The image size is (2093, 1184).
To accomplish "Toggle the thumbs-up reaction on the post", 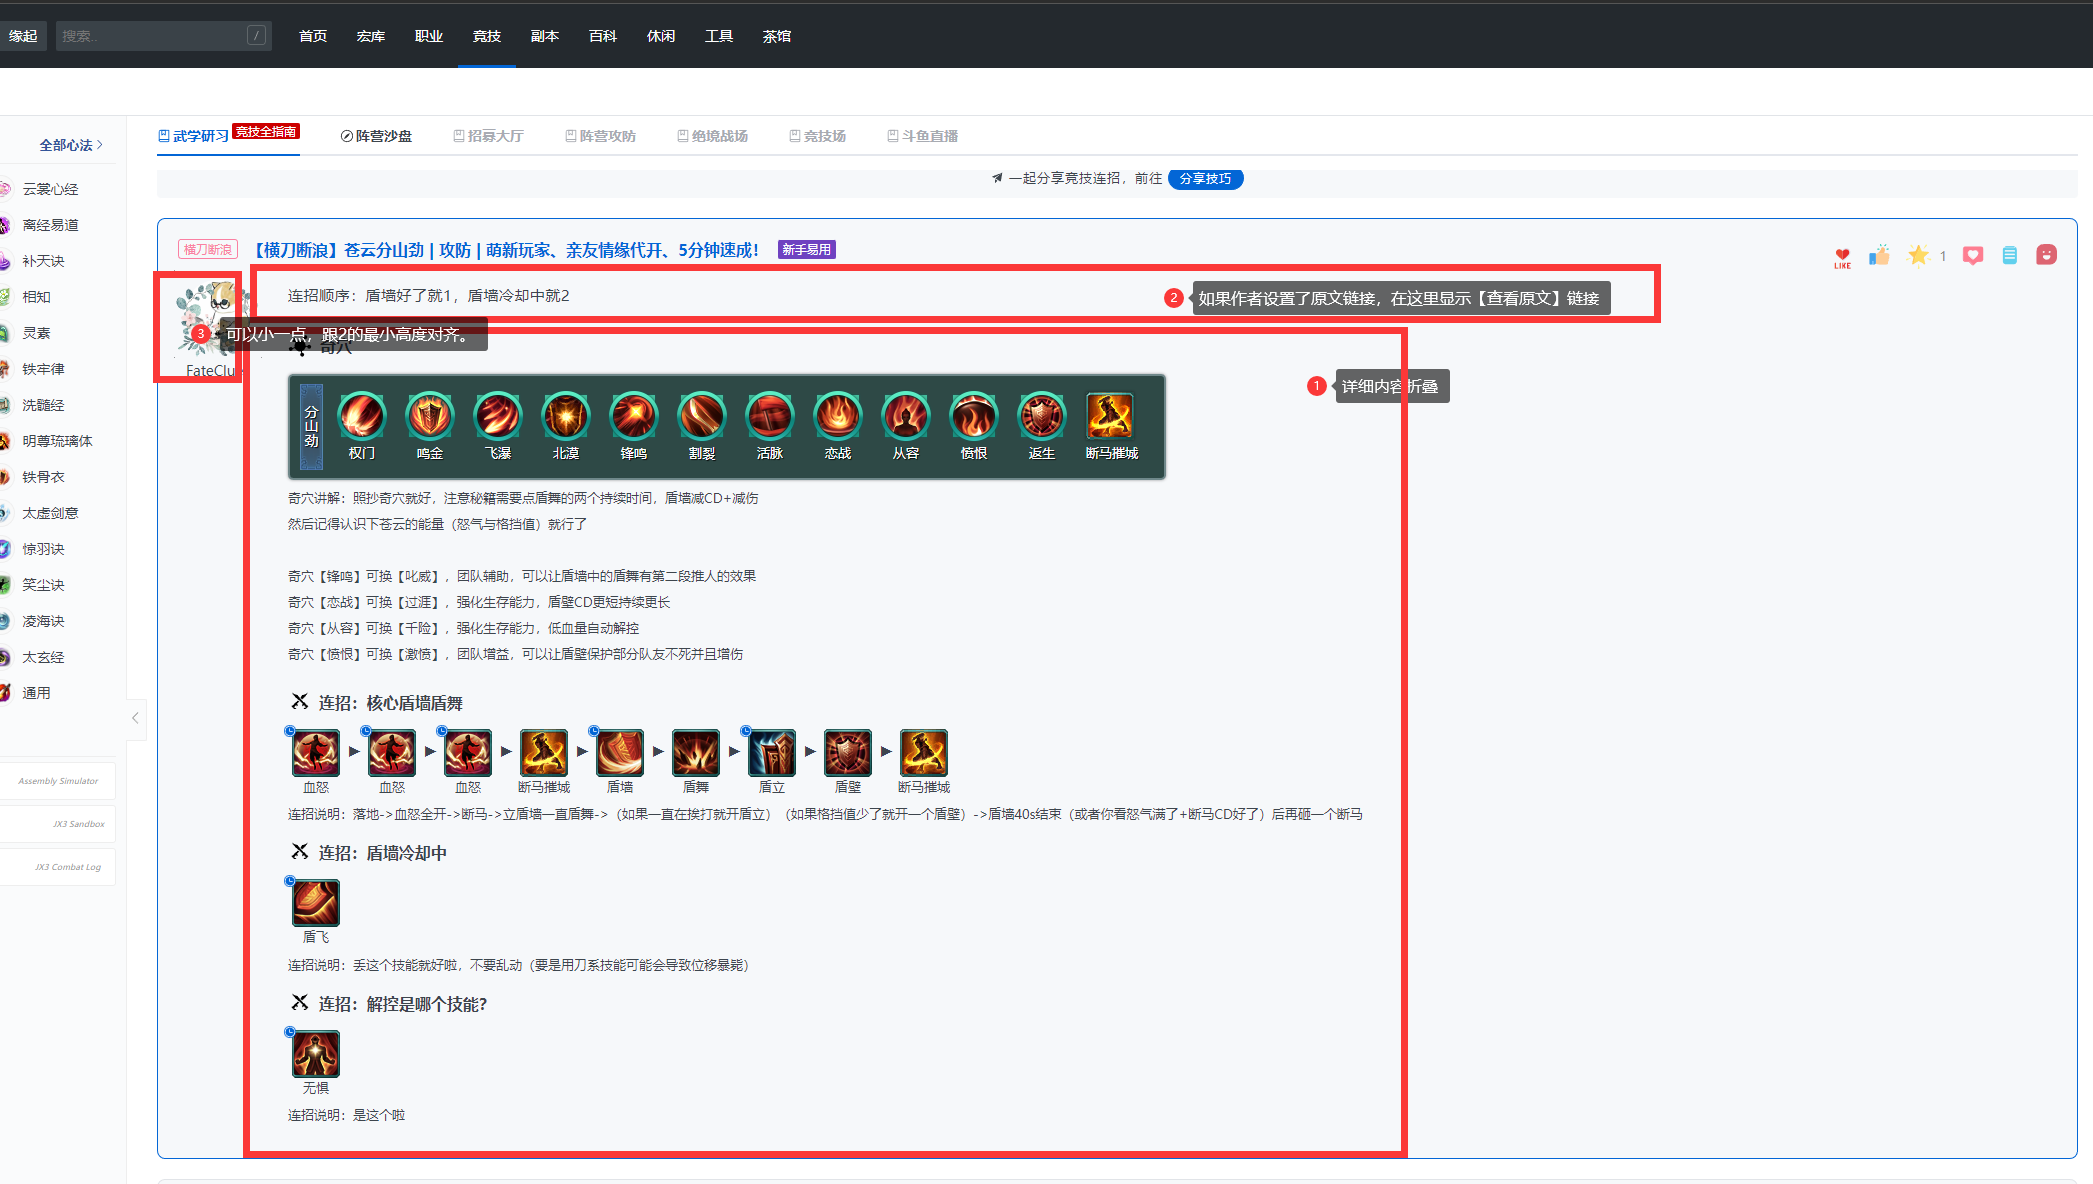I will [1879, 256].
